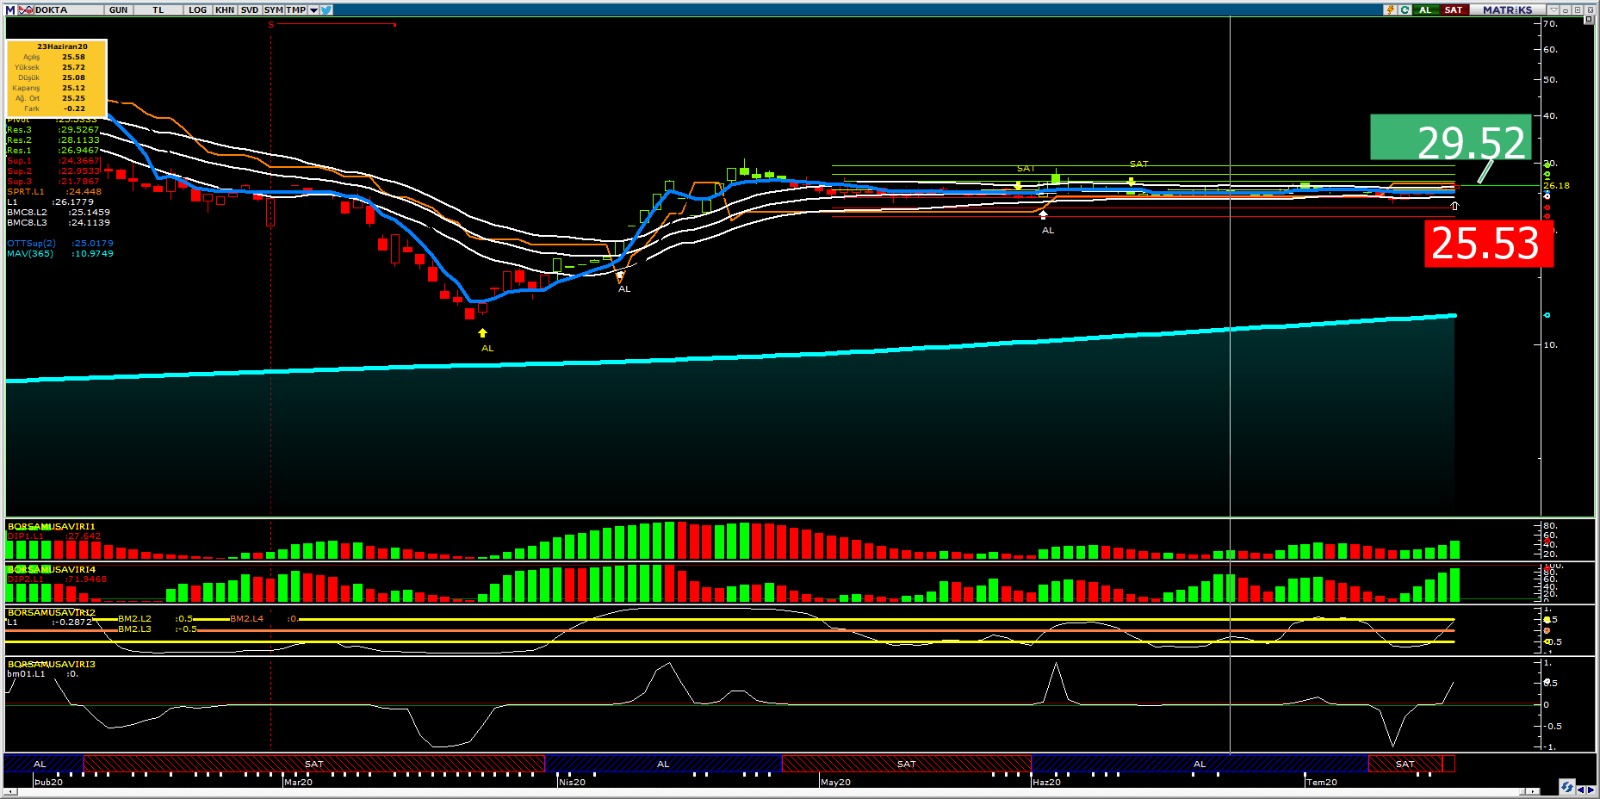
Task: Toggle the SVD option in toolbar
Action: (249, 10)
